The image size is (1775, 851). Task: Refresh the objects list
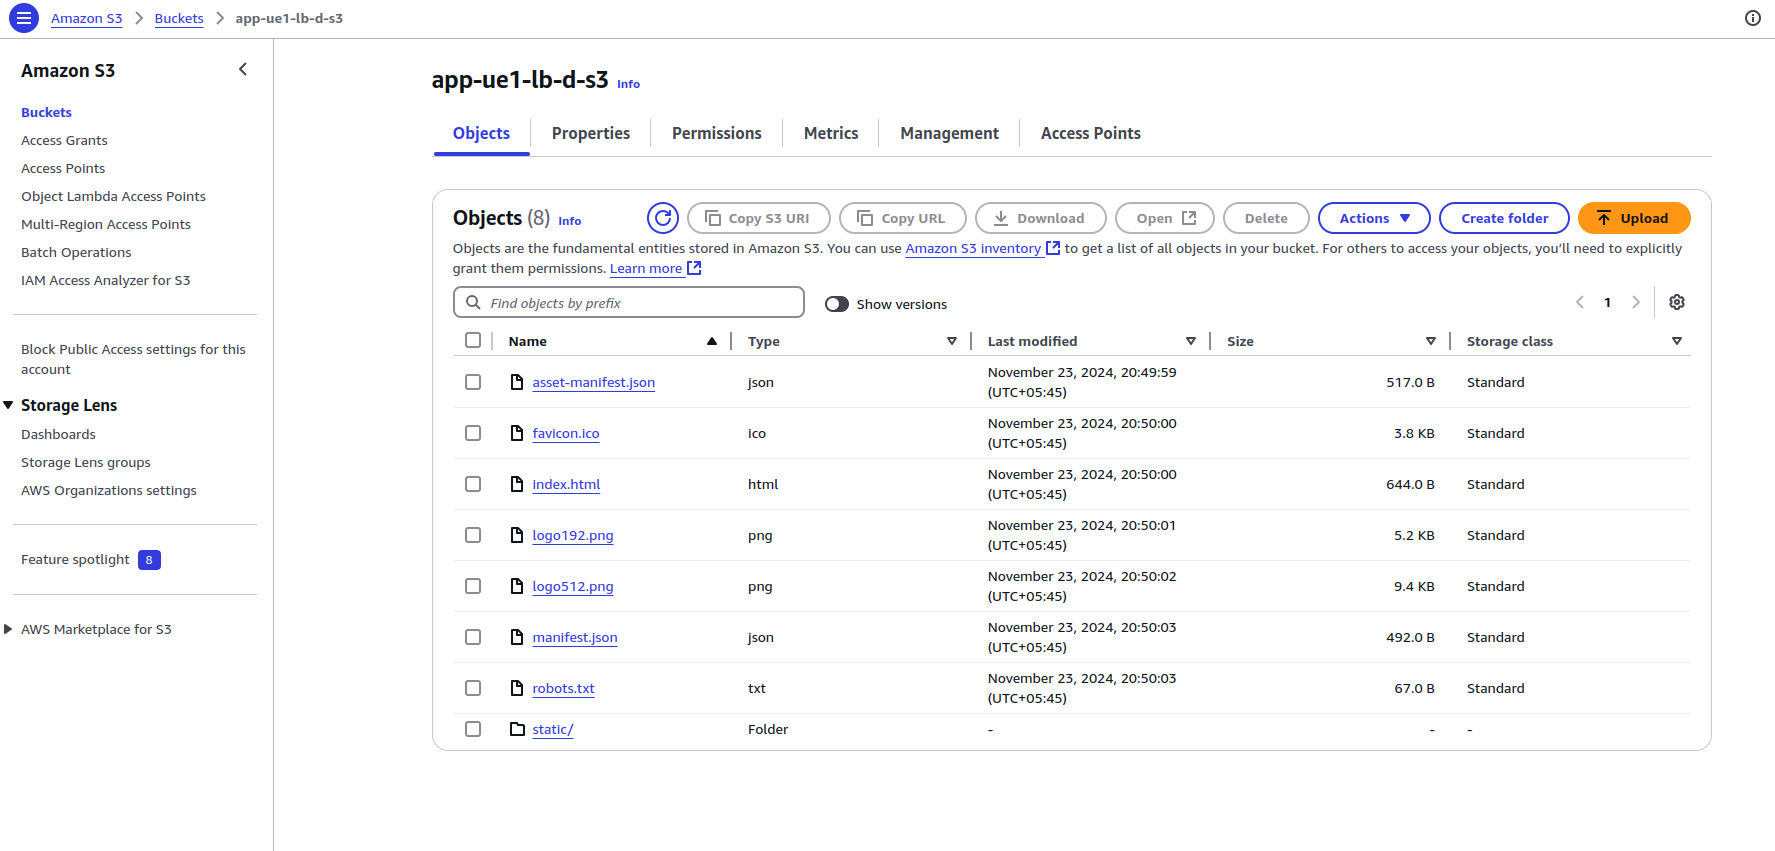(663, 218)
